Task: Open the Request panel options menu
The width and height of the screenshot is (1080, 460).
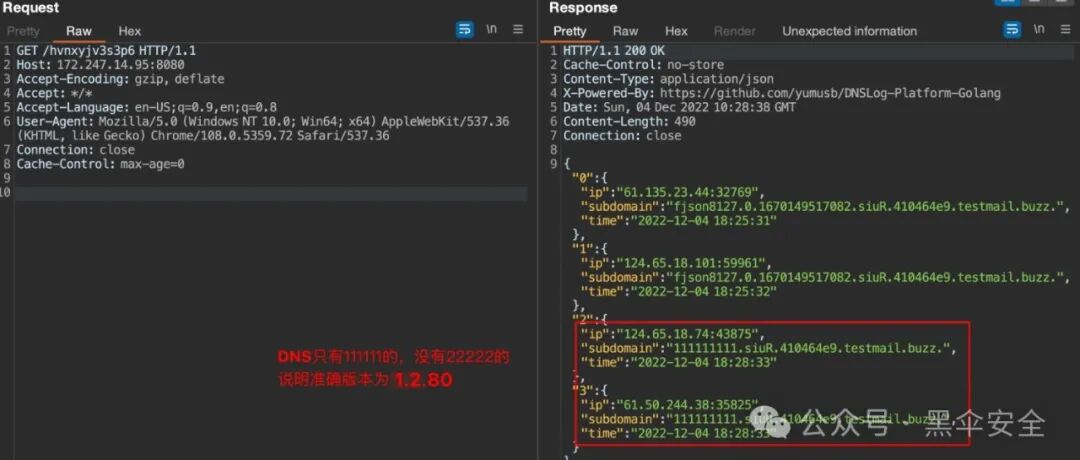Action: (x=518, y=30)
